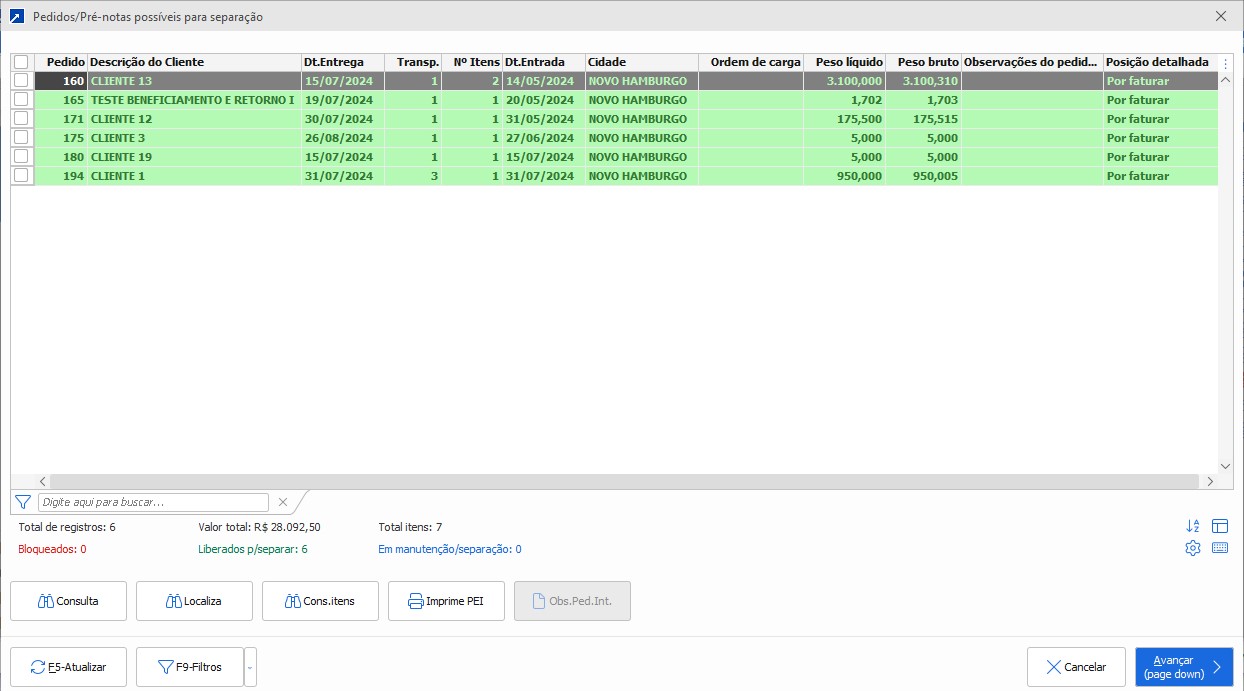Image resolution: width=1244 pixels, height=691 pixels.
Task: Check the box for pedido 160
Action: [21, 81]
